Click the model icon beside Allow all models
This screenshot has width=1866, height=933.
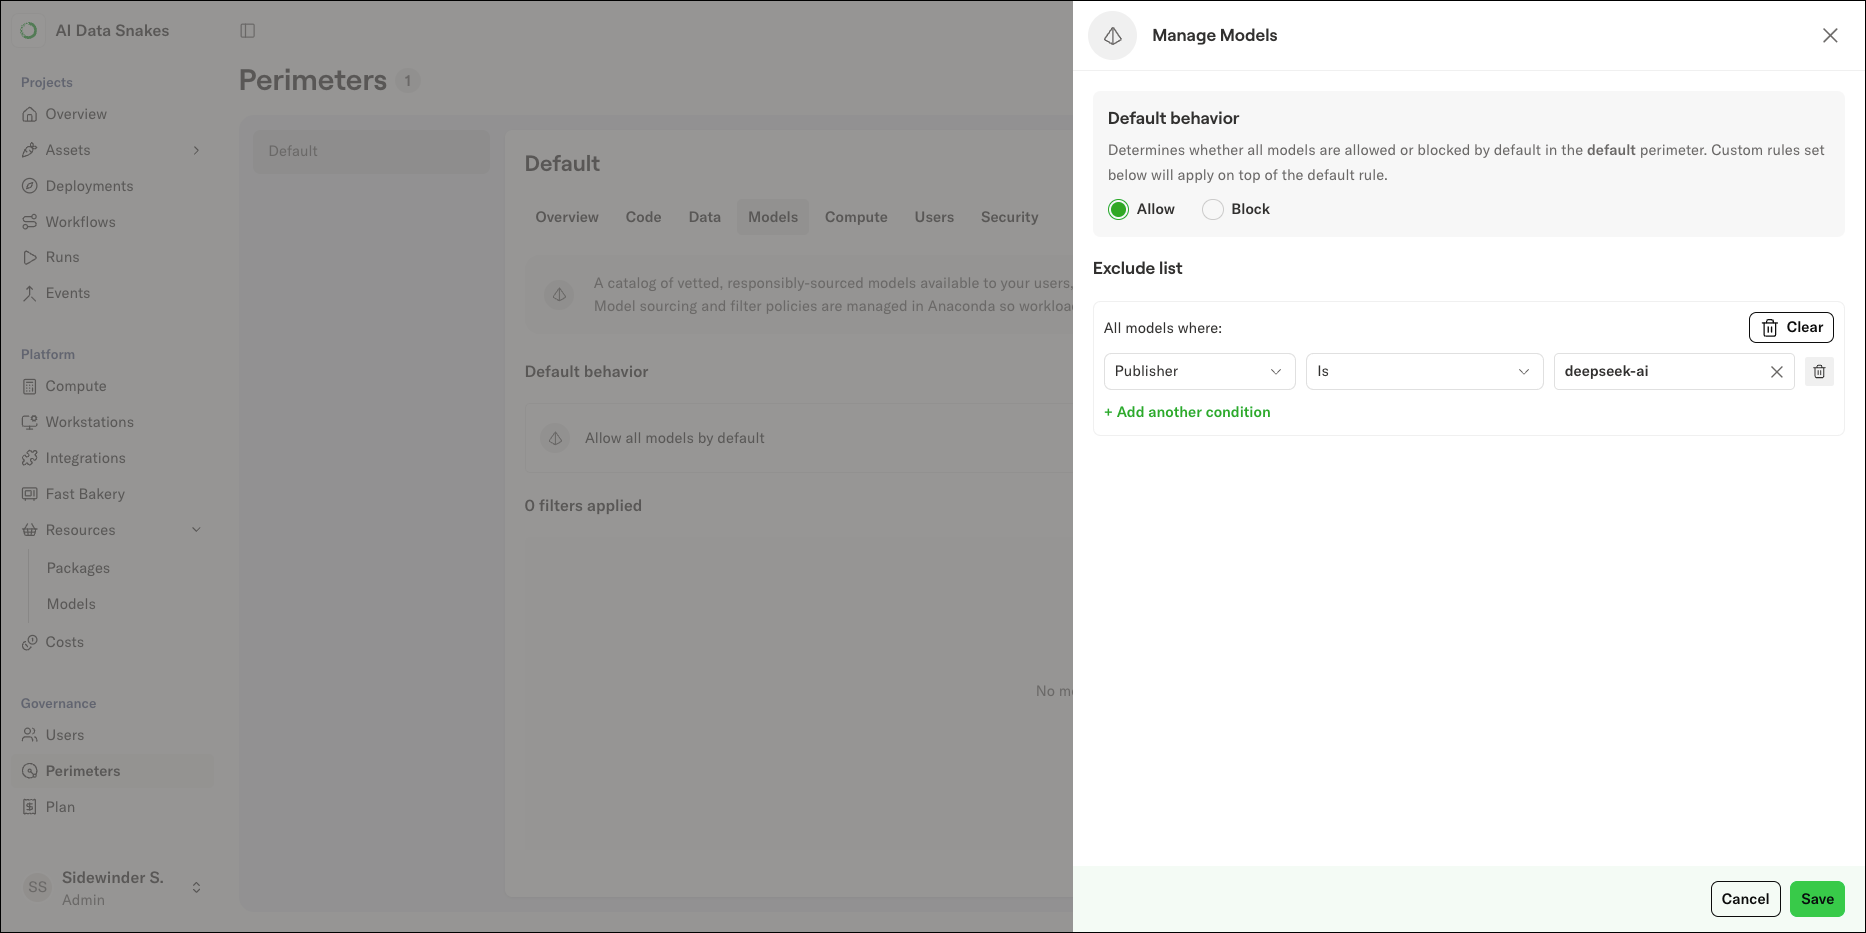point(556,438)
